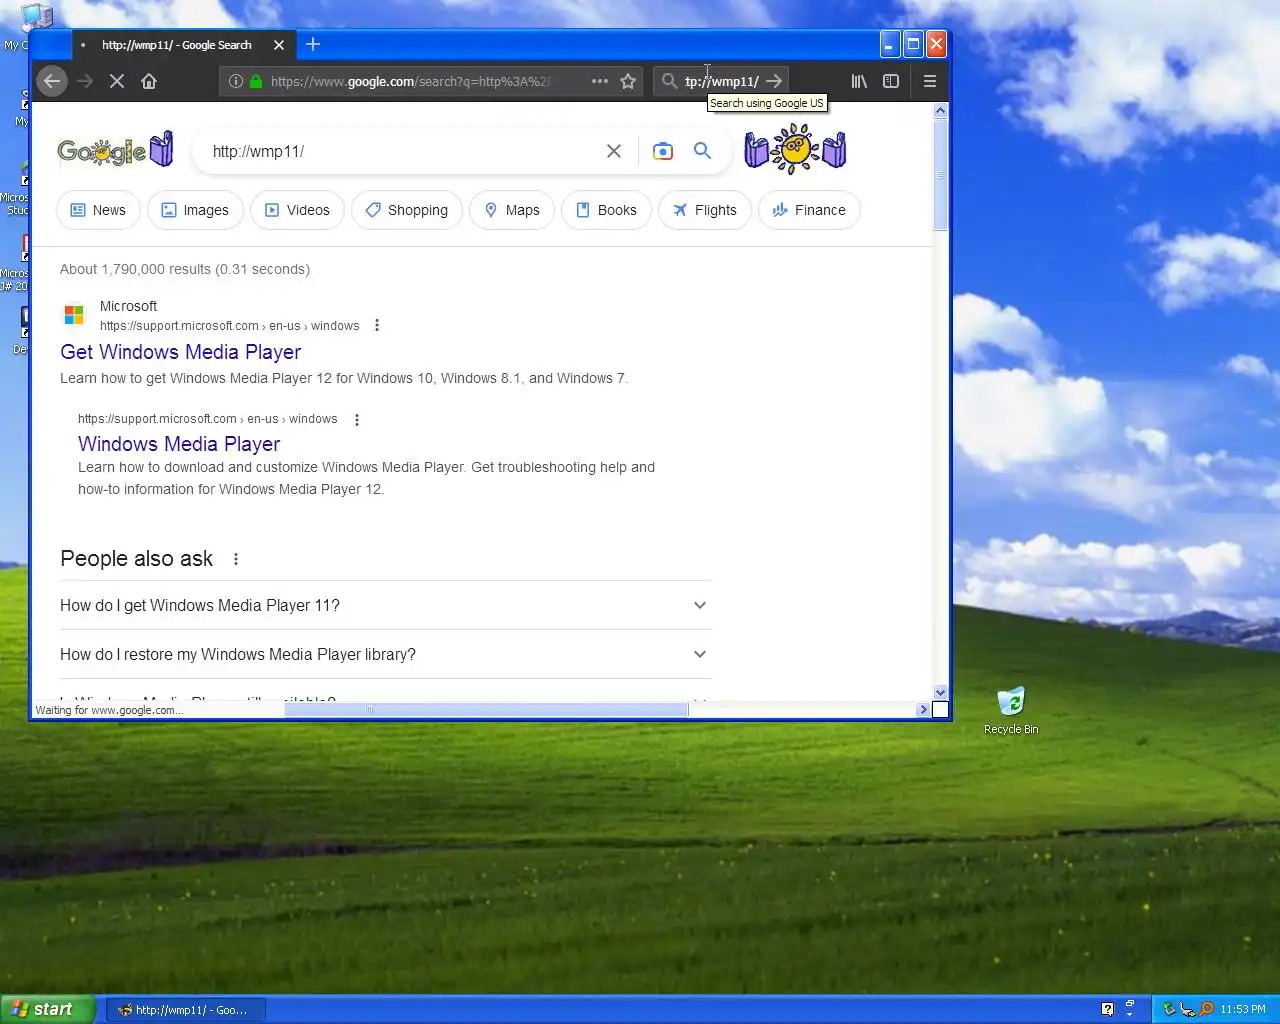Expand How do I restore my library question
Viewport: 1280px width, 1024px height.
click(385, 654)
